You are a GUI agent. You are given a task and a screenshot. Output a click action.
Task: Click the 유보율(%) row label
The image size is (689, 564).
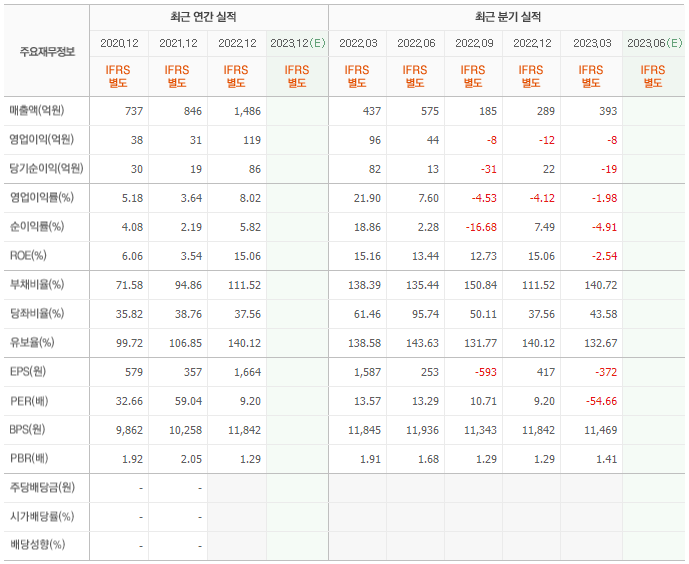[x=32, y=342]
